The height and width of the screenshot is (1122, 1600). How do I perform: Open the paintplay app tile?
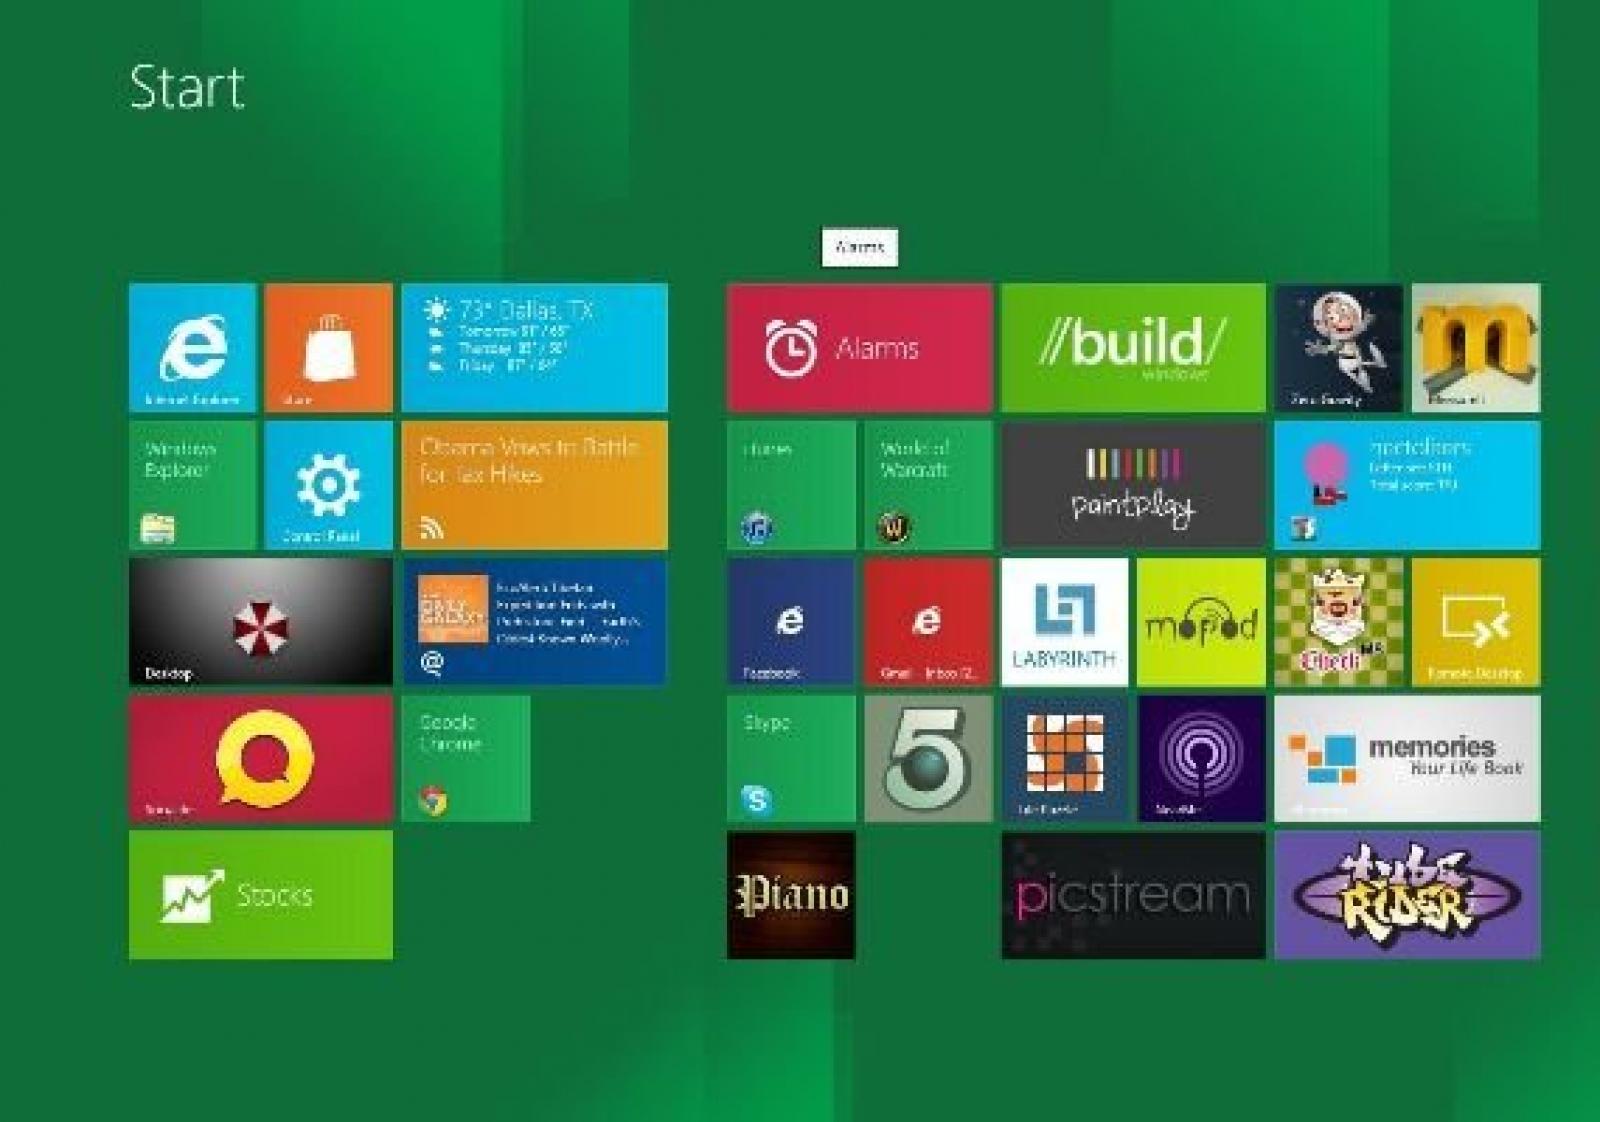pyautogui.click(x=1133, y=485)
